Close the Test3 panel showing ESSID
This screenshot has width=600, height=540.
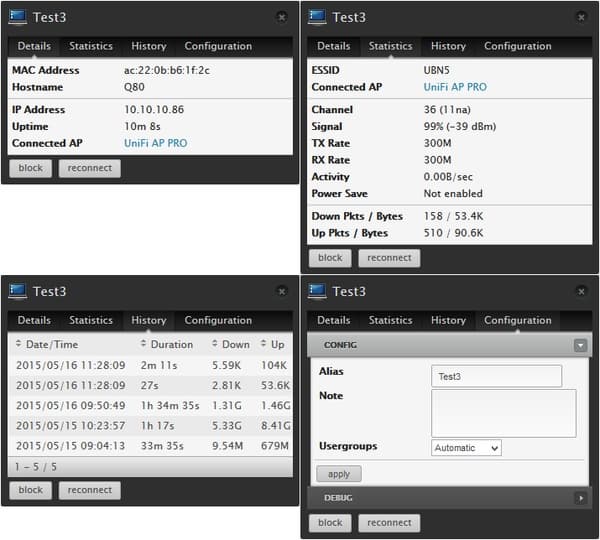click(x=581, y=17)
